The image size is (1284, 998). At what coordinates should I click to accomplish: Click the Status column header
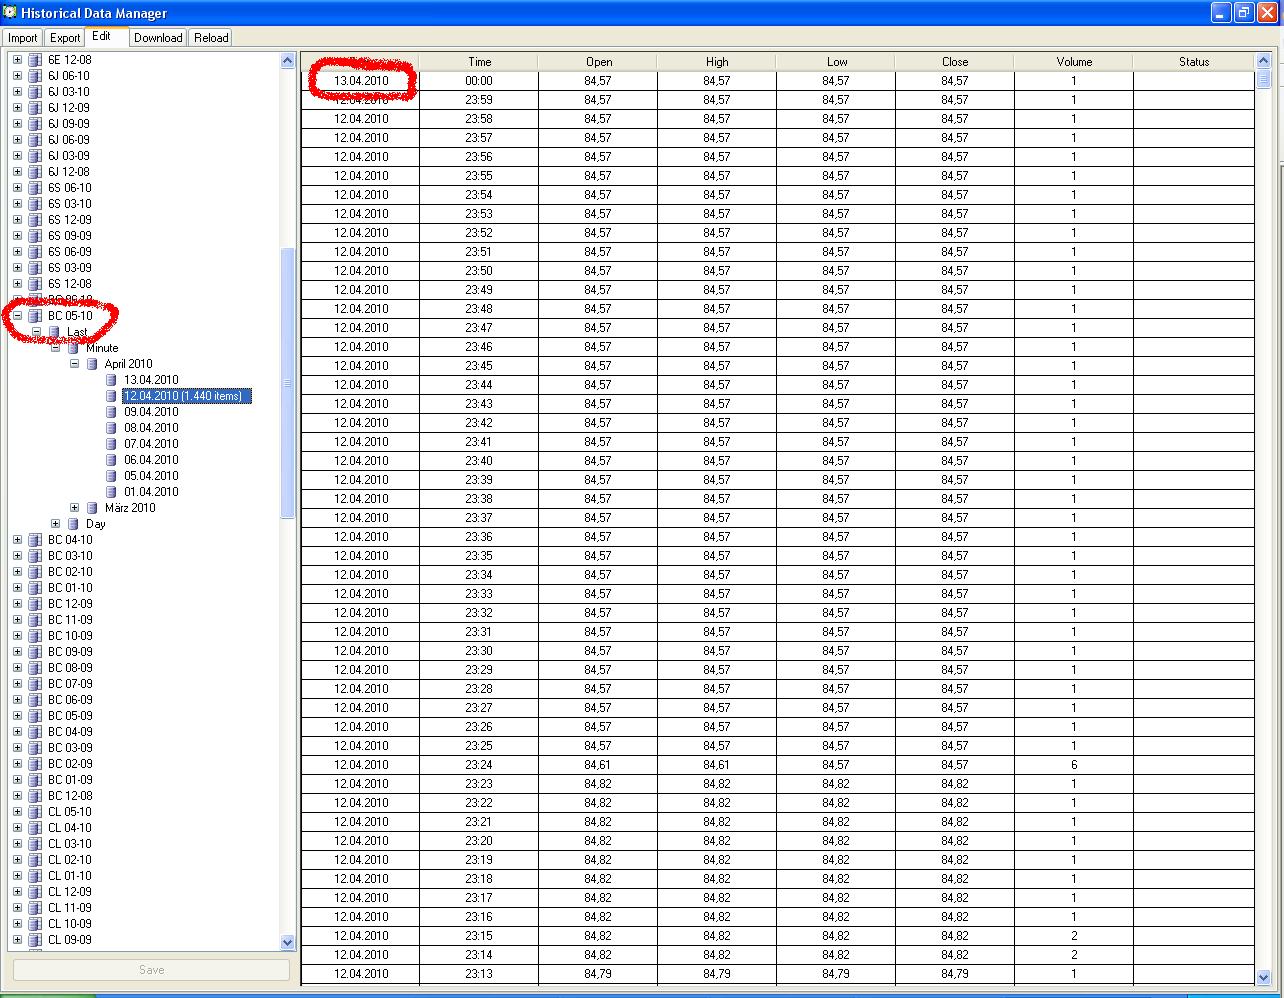[1194, 62]
